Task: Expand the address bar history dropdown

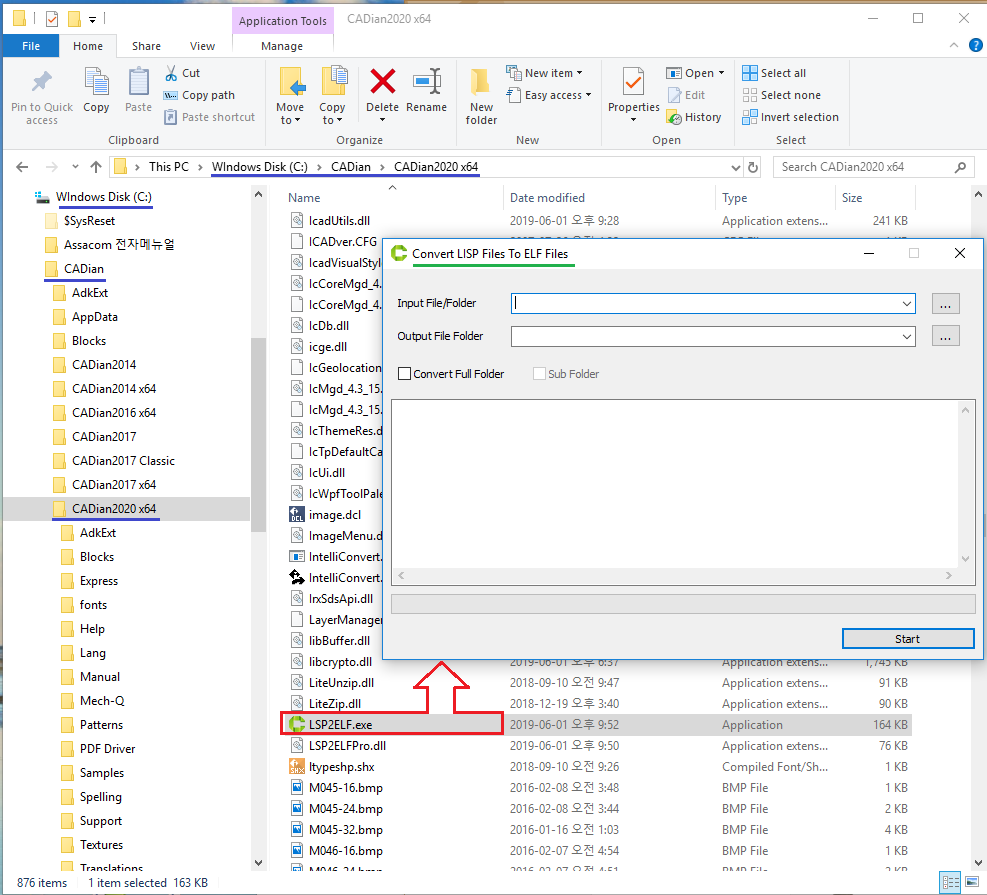Action: tap(735, 167)
